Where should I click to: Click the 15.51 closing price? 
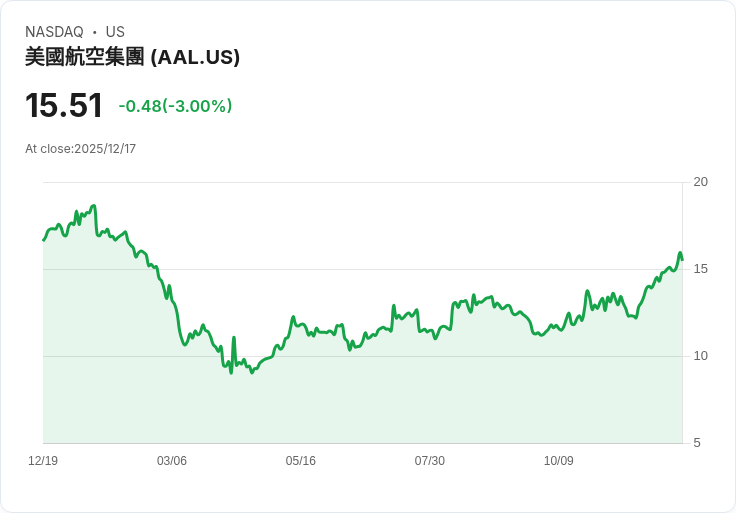click(x=64, y=106)
